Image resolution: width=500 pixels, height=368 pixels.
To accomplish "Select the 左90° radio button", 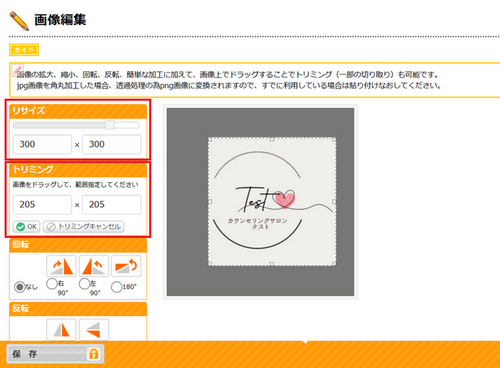I will [x=84, y=284].
